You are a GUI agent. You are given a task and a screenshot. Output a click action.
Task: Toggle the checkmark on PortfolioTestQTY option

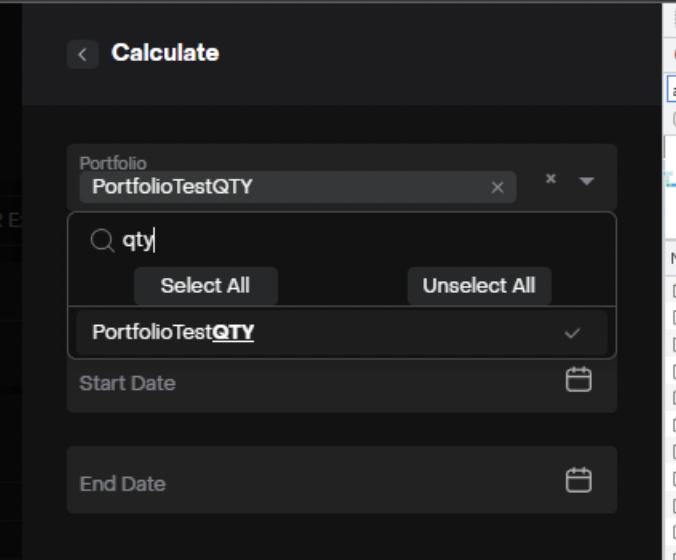tap(572, 333)
